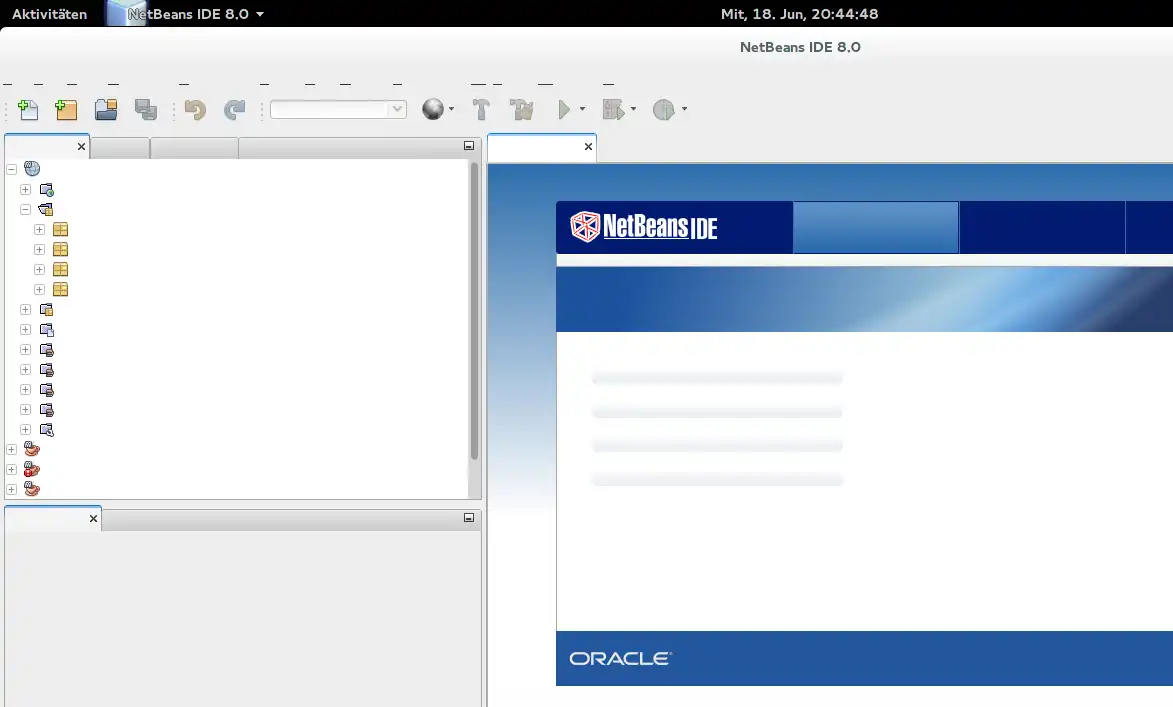Click the Run Project play icon

[x=564, y=109]
